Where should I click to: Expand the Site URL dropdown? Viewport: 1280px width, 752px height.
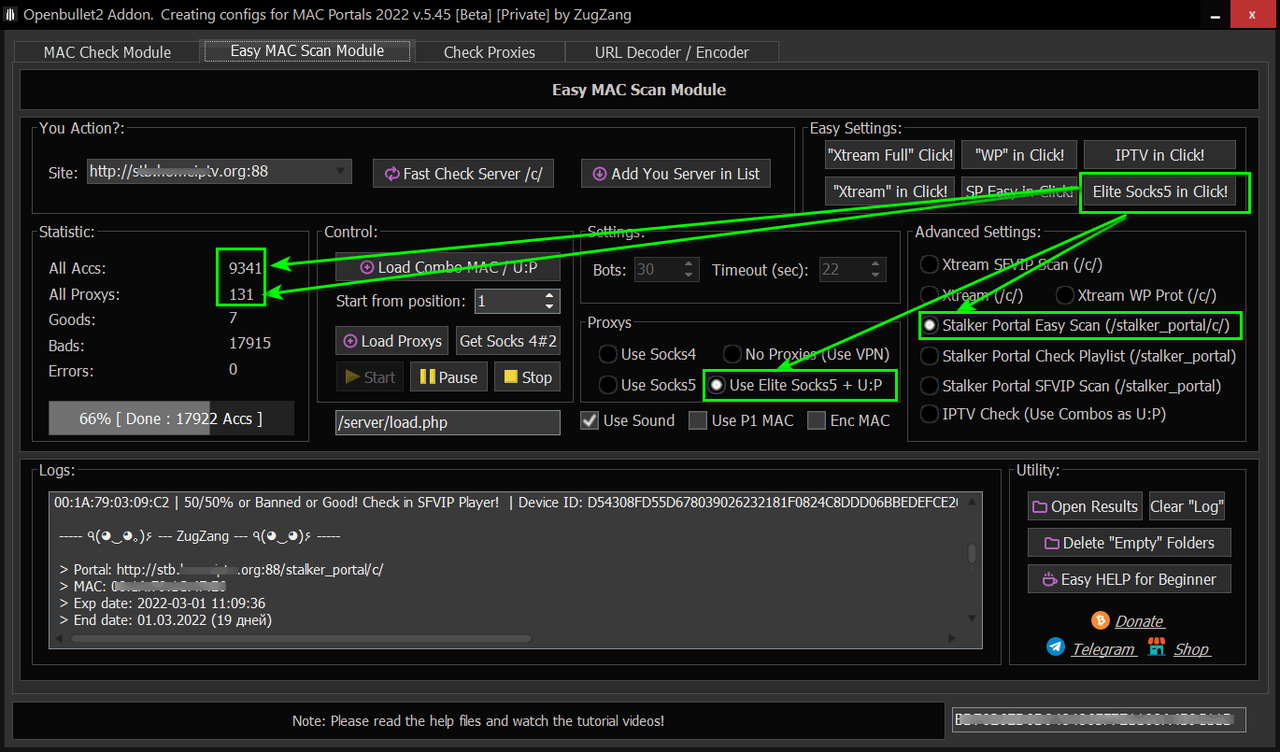click(340, 171)
